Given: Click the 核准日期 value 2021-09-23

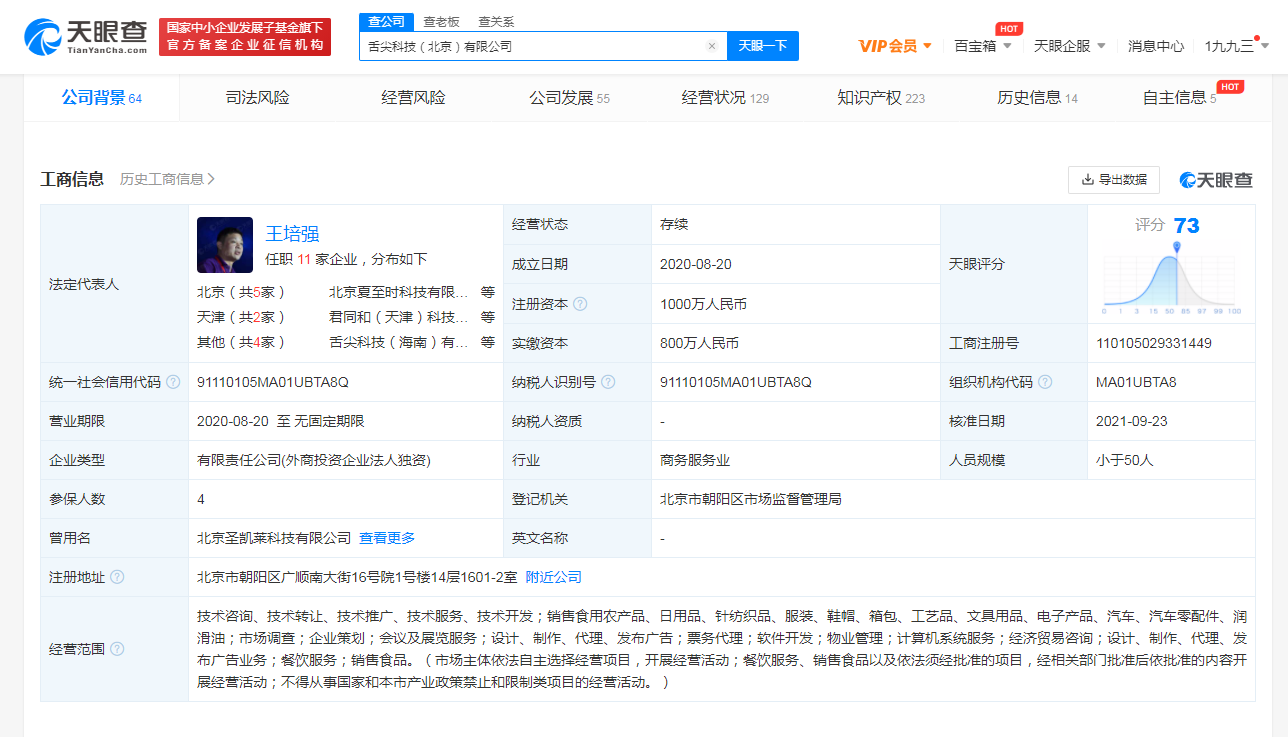Looking at the screenshot, I should click(x=1132, y=421).
